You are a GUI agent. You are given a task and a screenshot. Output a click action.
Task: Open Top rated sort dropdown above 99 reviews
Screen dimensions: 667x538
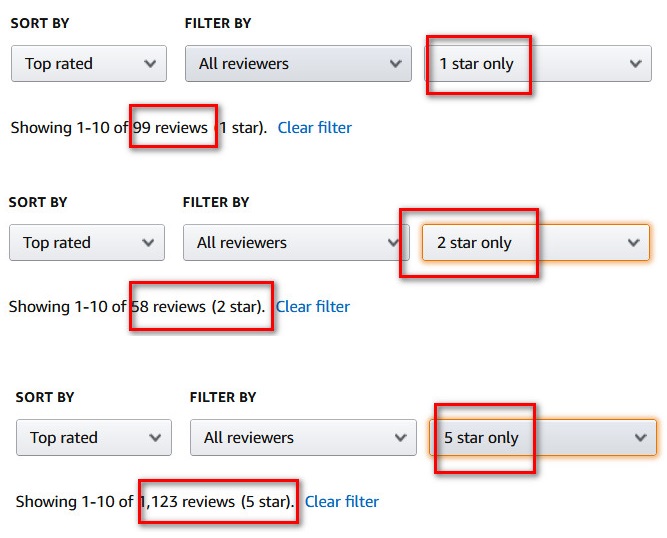click(x=89, y=64)
